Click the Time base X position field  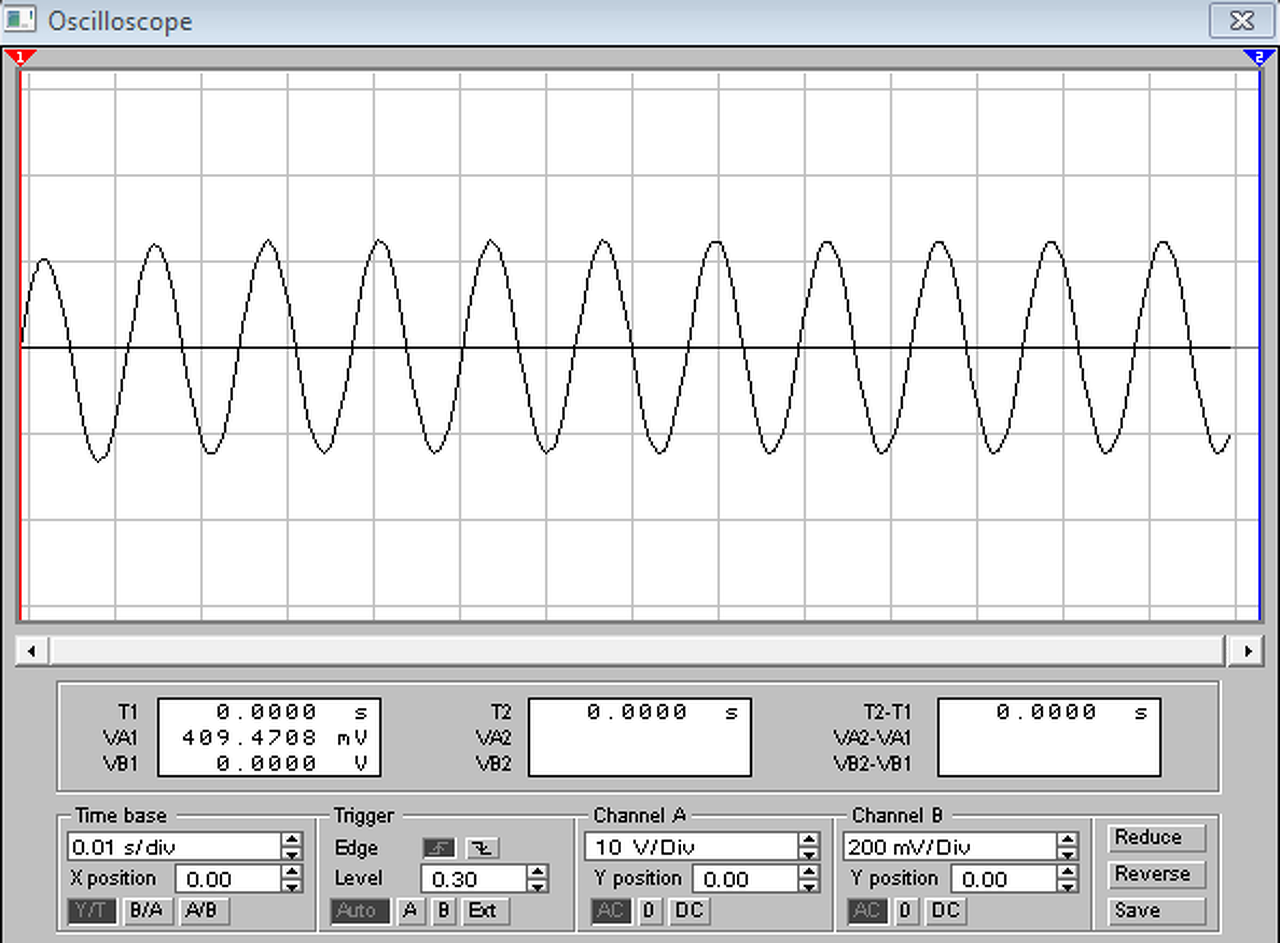pyautogui.click(x=228, y=879)
